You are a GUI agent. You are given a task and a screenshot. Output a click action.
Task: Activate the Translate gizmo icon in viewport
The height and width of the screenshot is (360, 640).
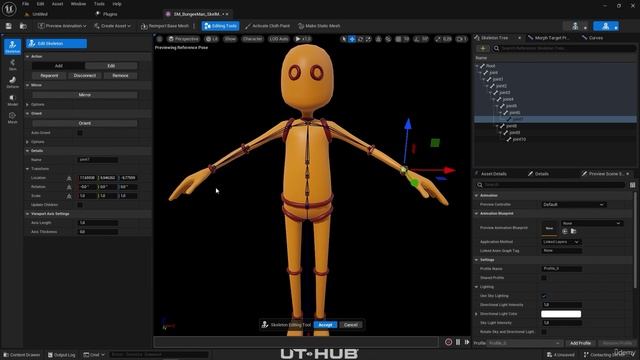tap(352, 39)
